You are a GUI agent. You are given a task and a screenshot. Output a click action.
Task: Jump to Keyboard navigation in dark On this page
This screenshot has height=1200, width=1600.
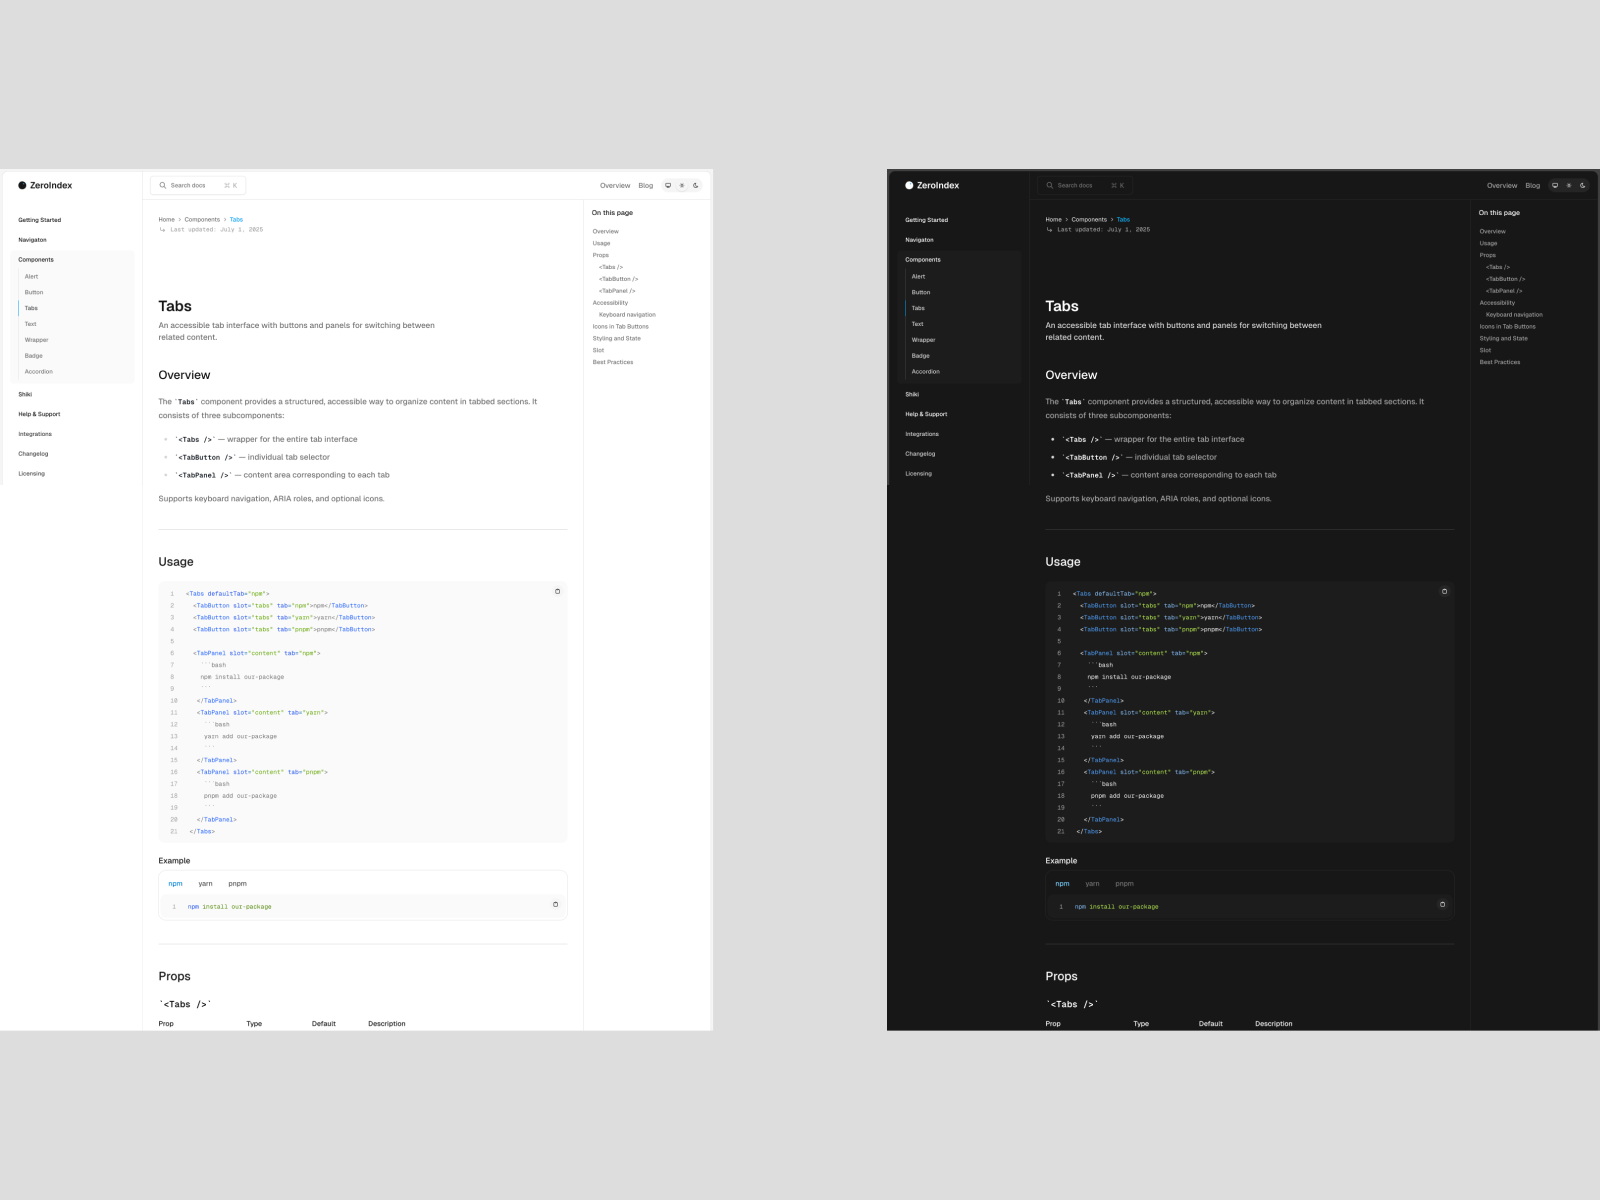point(1514,315)
